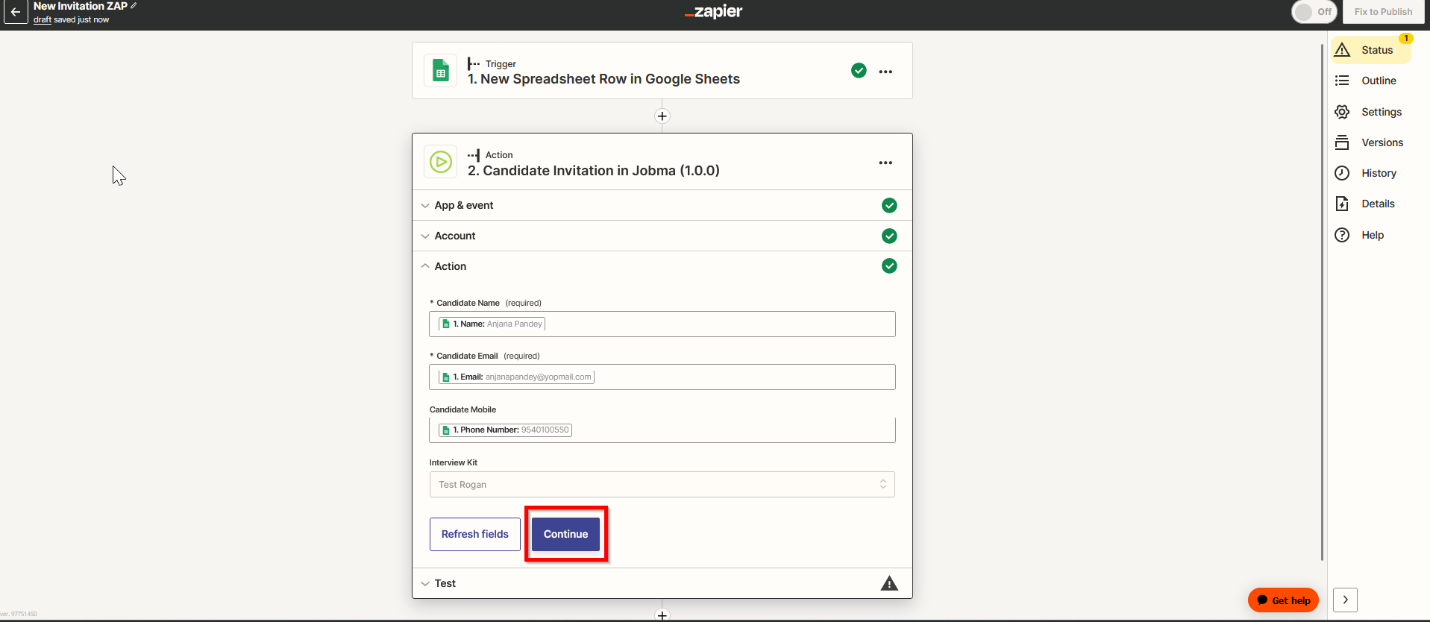1430x622 pixels.
Task: Expand the App & event section
Action: click(662, 205)
